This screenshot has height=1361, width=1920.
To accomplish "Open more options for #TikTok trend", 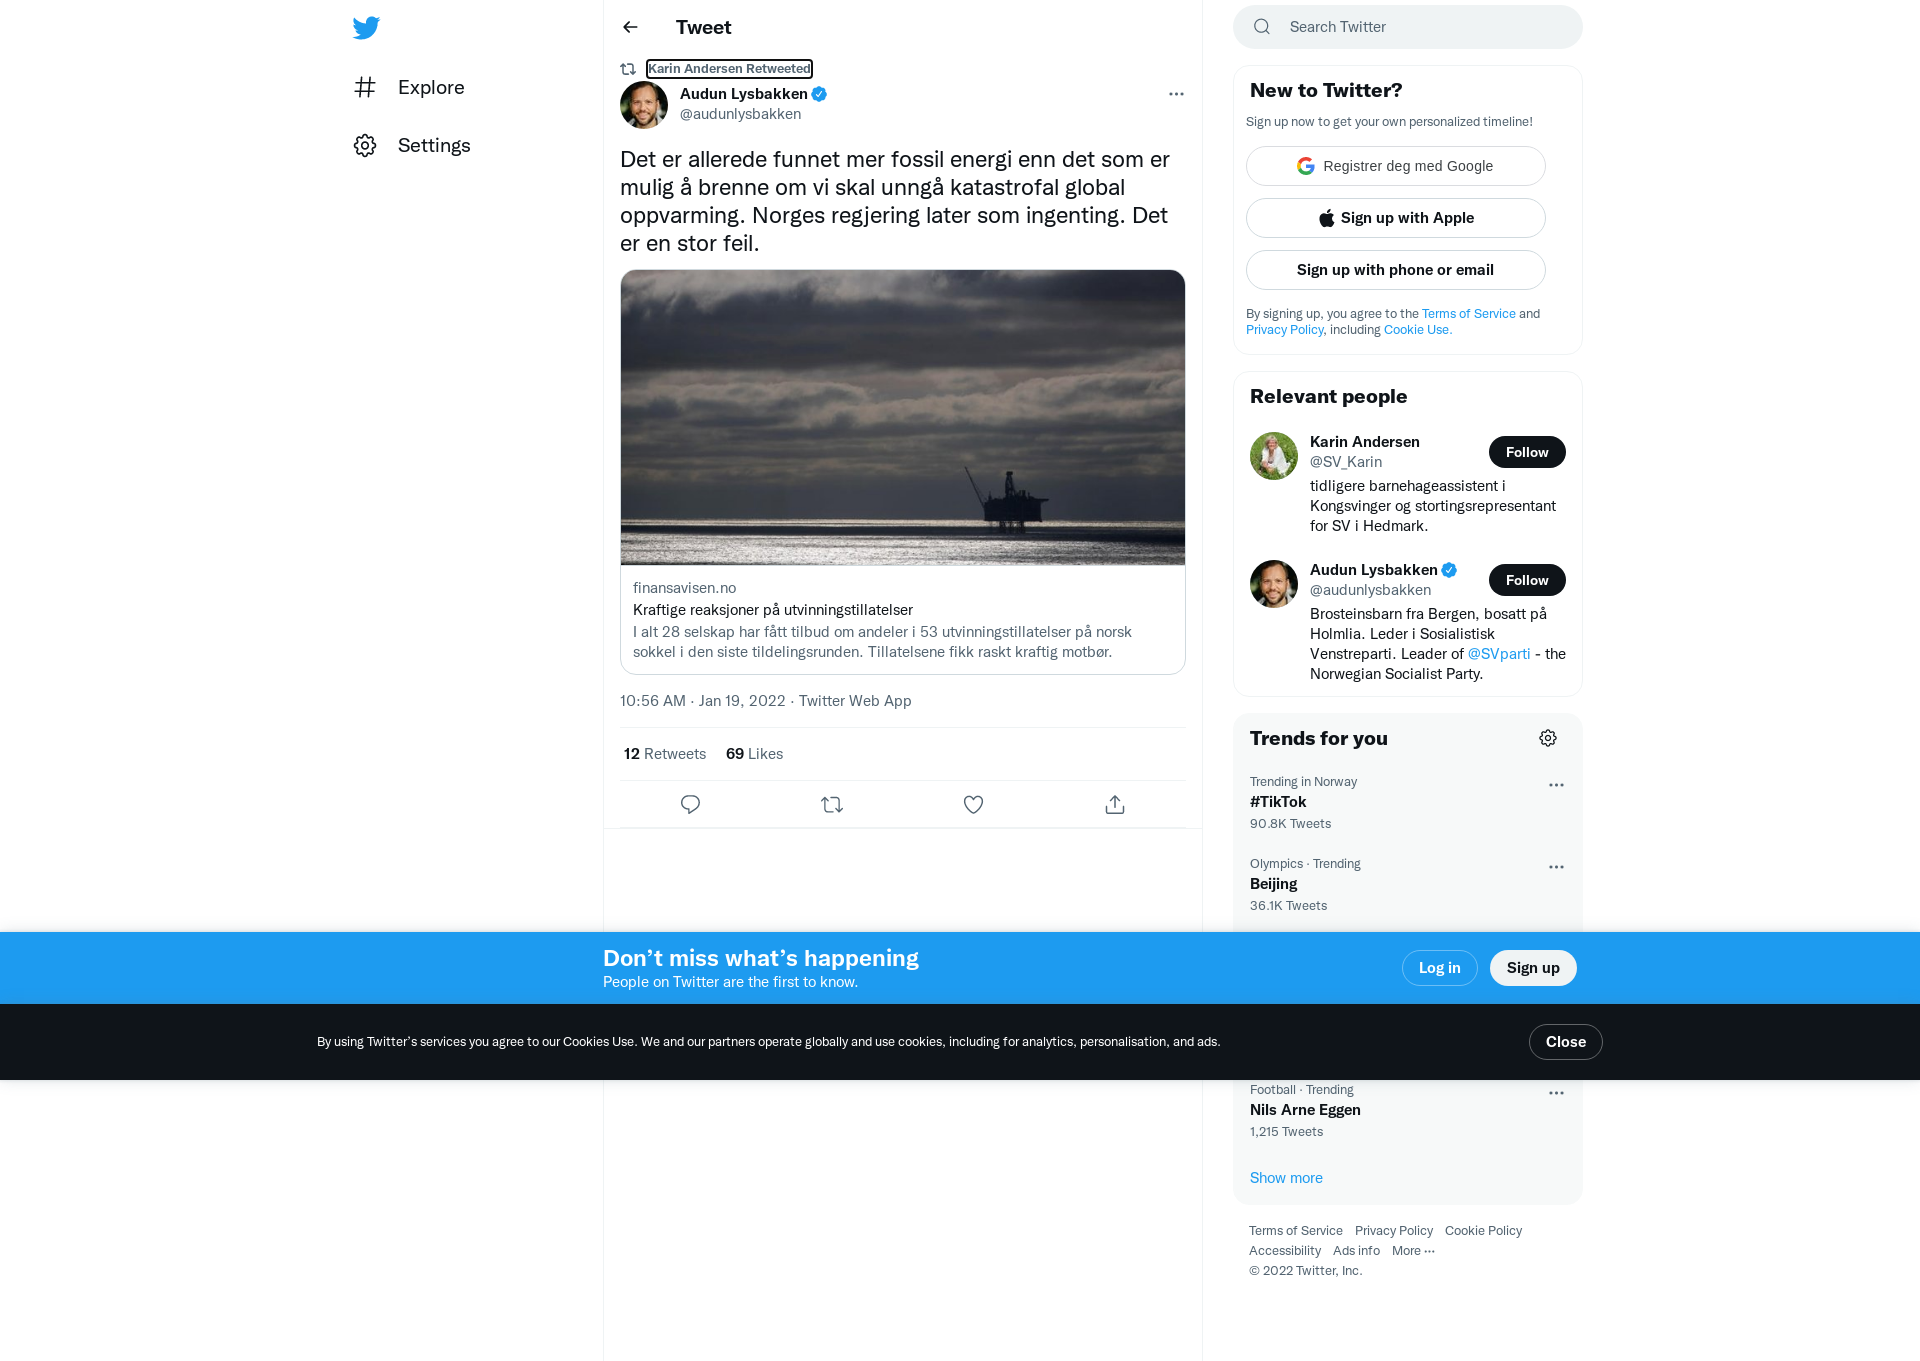I will pos(1556,785).
